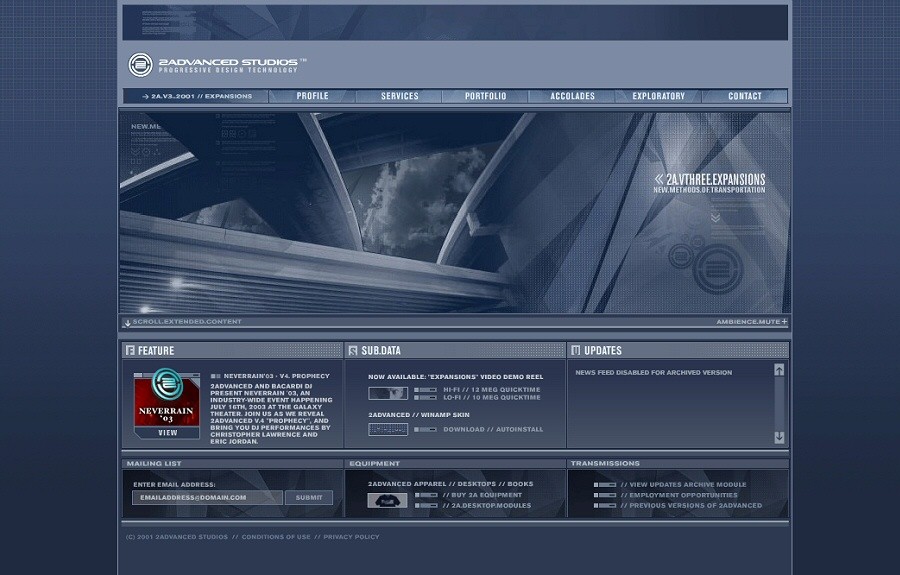
Task: Click the Updates panel up arrow
Action: [779, 370]
